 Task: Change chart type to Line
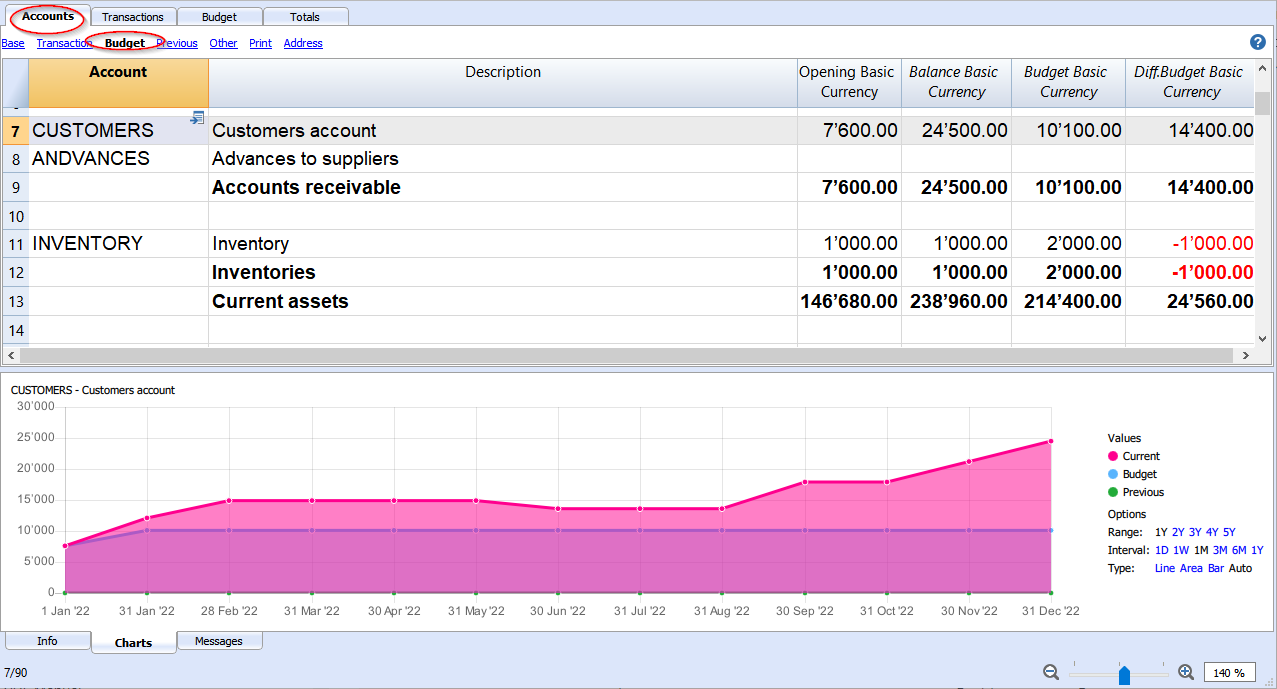[1165, 568]
